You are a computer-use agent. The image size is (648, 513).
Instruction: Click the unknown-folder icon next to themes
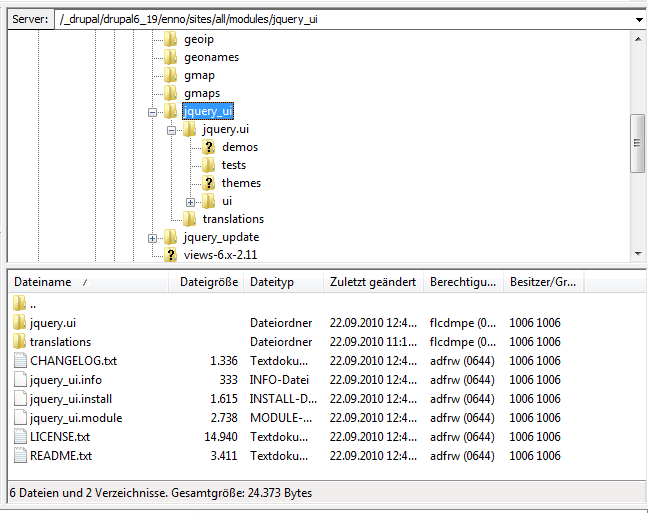click(208, 183)
